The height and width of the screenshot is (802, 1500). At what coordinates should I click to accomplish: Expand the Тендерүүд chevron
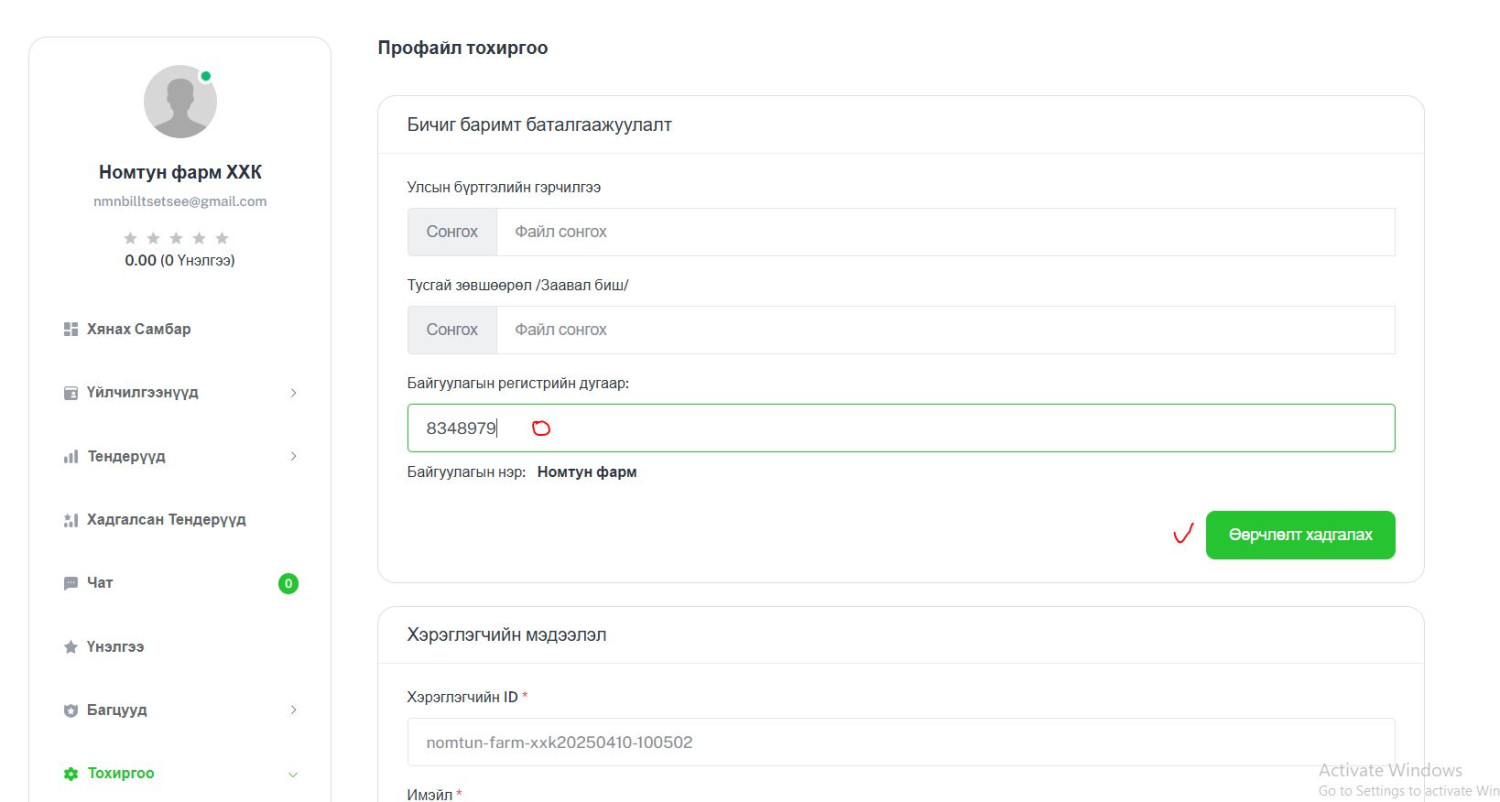click(293, 457)
